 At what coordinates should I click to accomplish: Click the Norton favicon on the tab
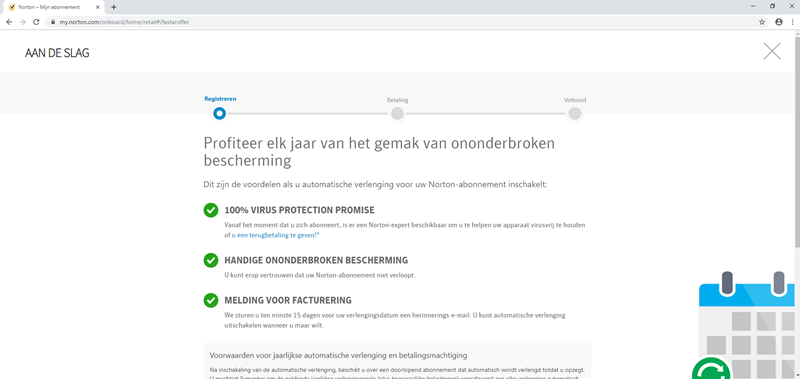click(12, 7)
